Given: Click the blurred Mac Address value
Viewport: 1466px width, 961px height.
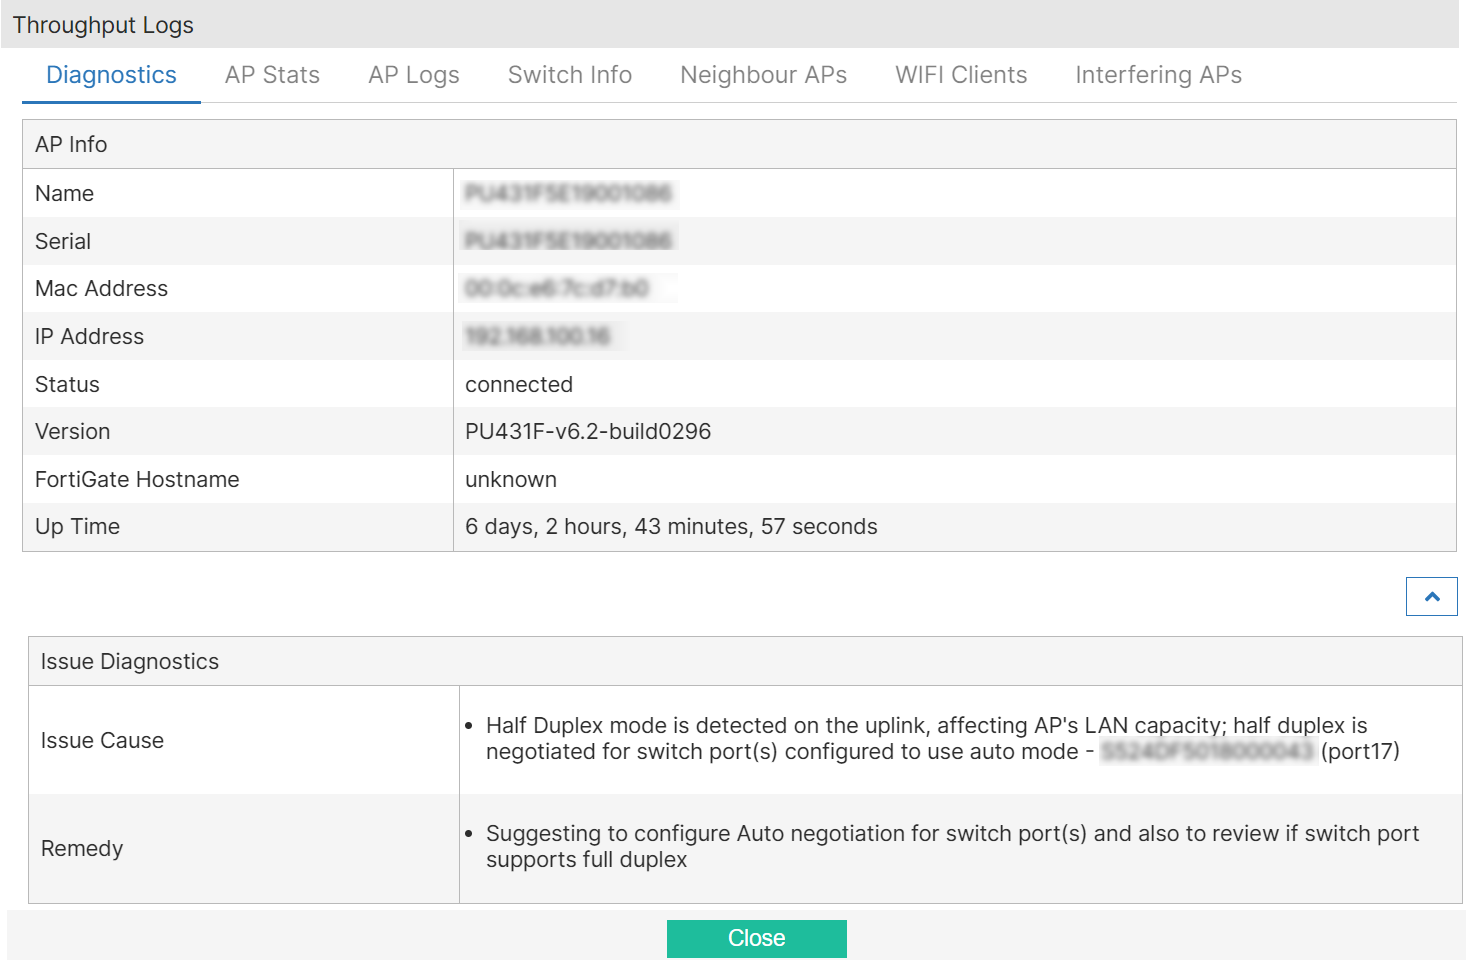Looking at the screenshot, I should [557, 289].
